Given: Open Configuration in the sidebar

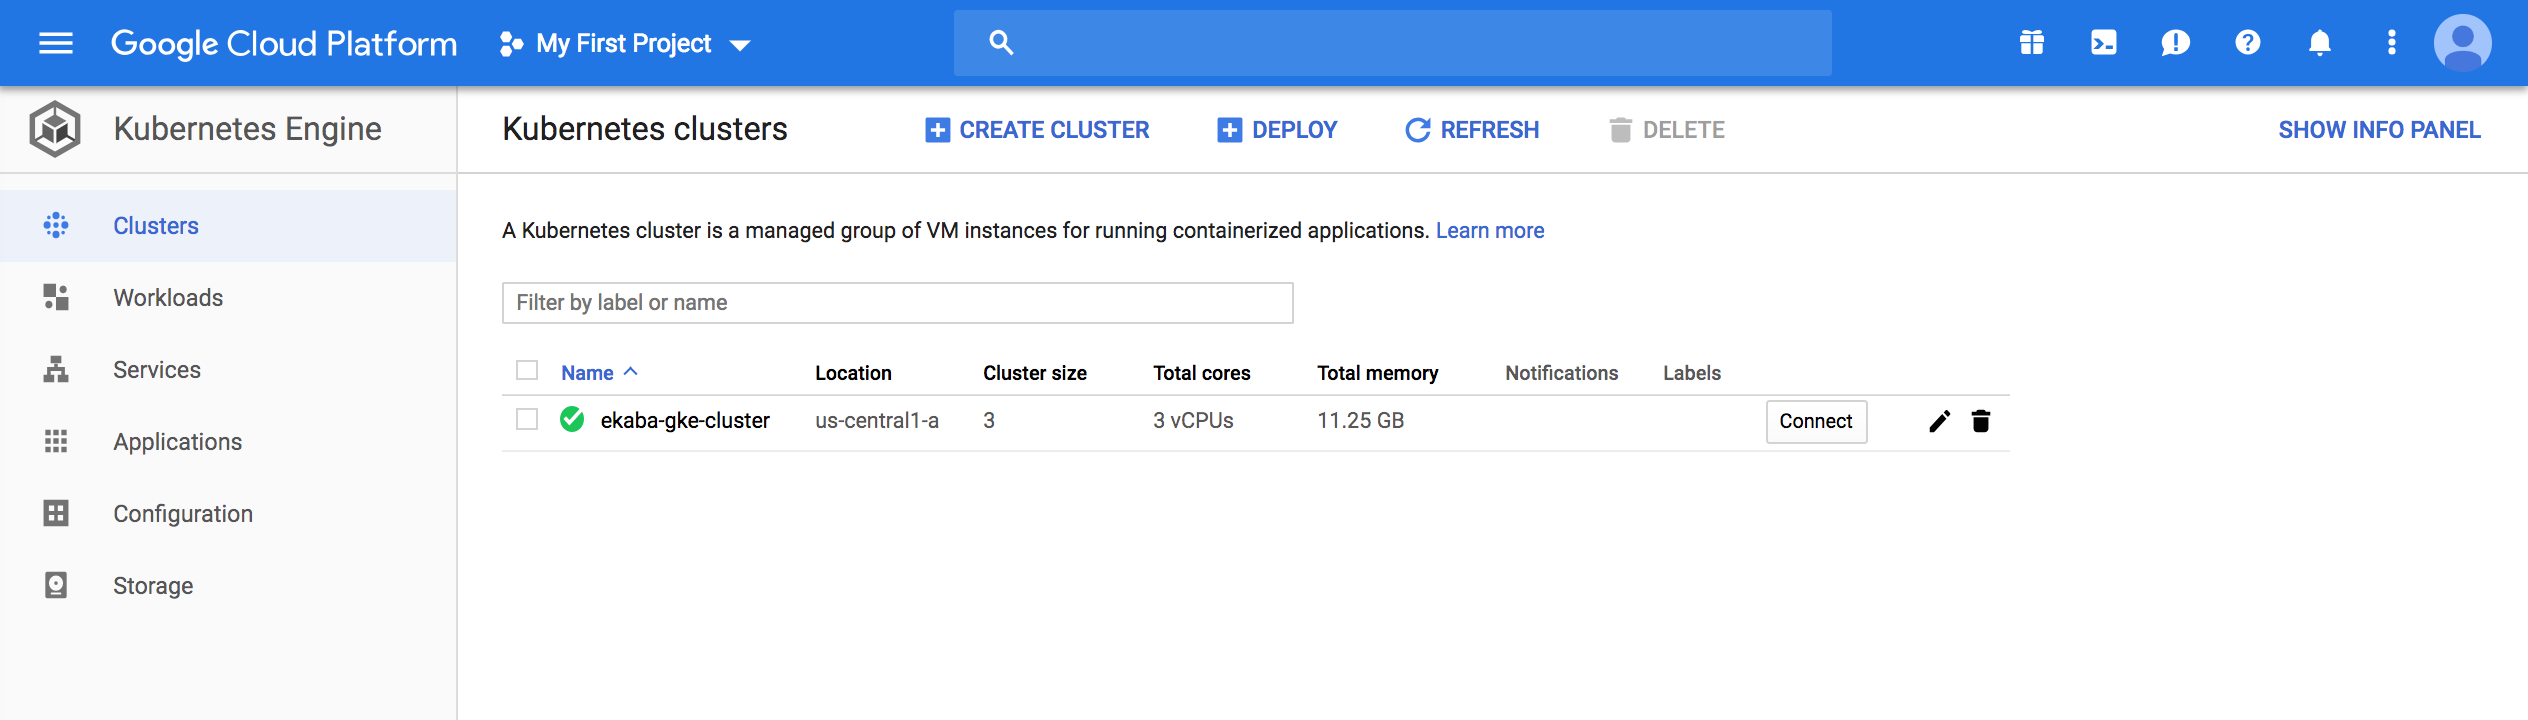Looking at the screenshot, I should pos(228,514).
